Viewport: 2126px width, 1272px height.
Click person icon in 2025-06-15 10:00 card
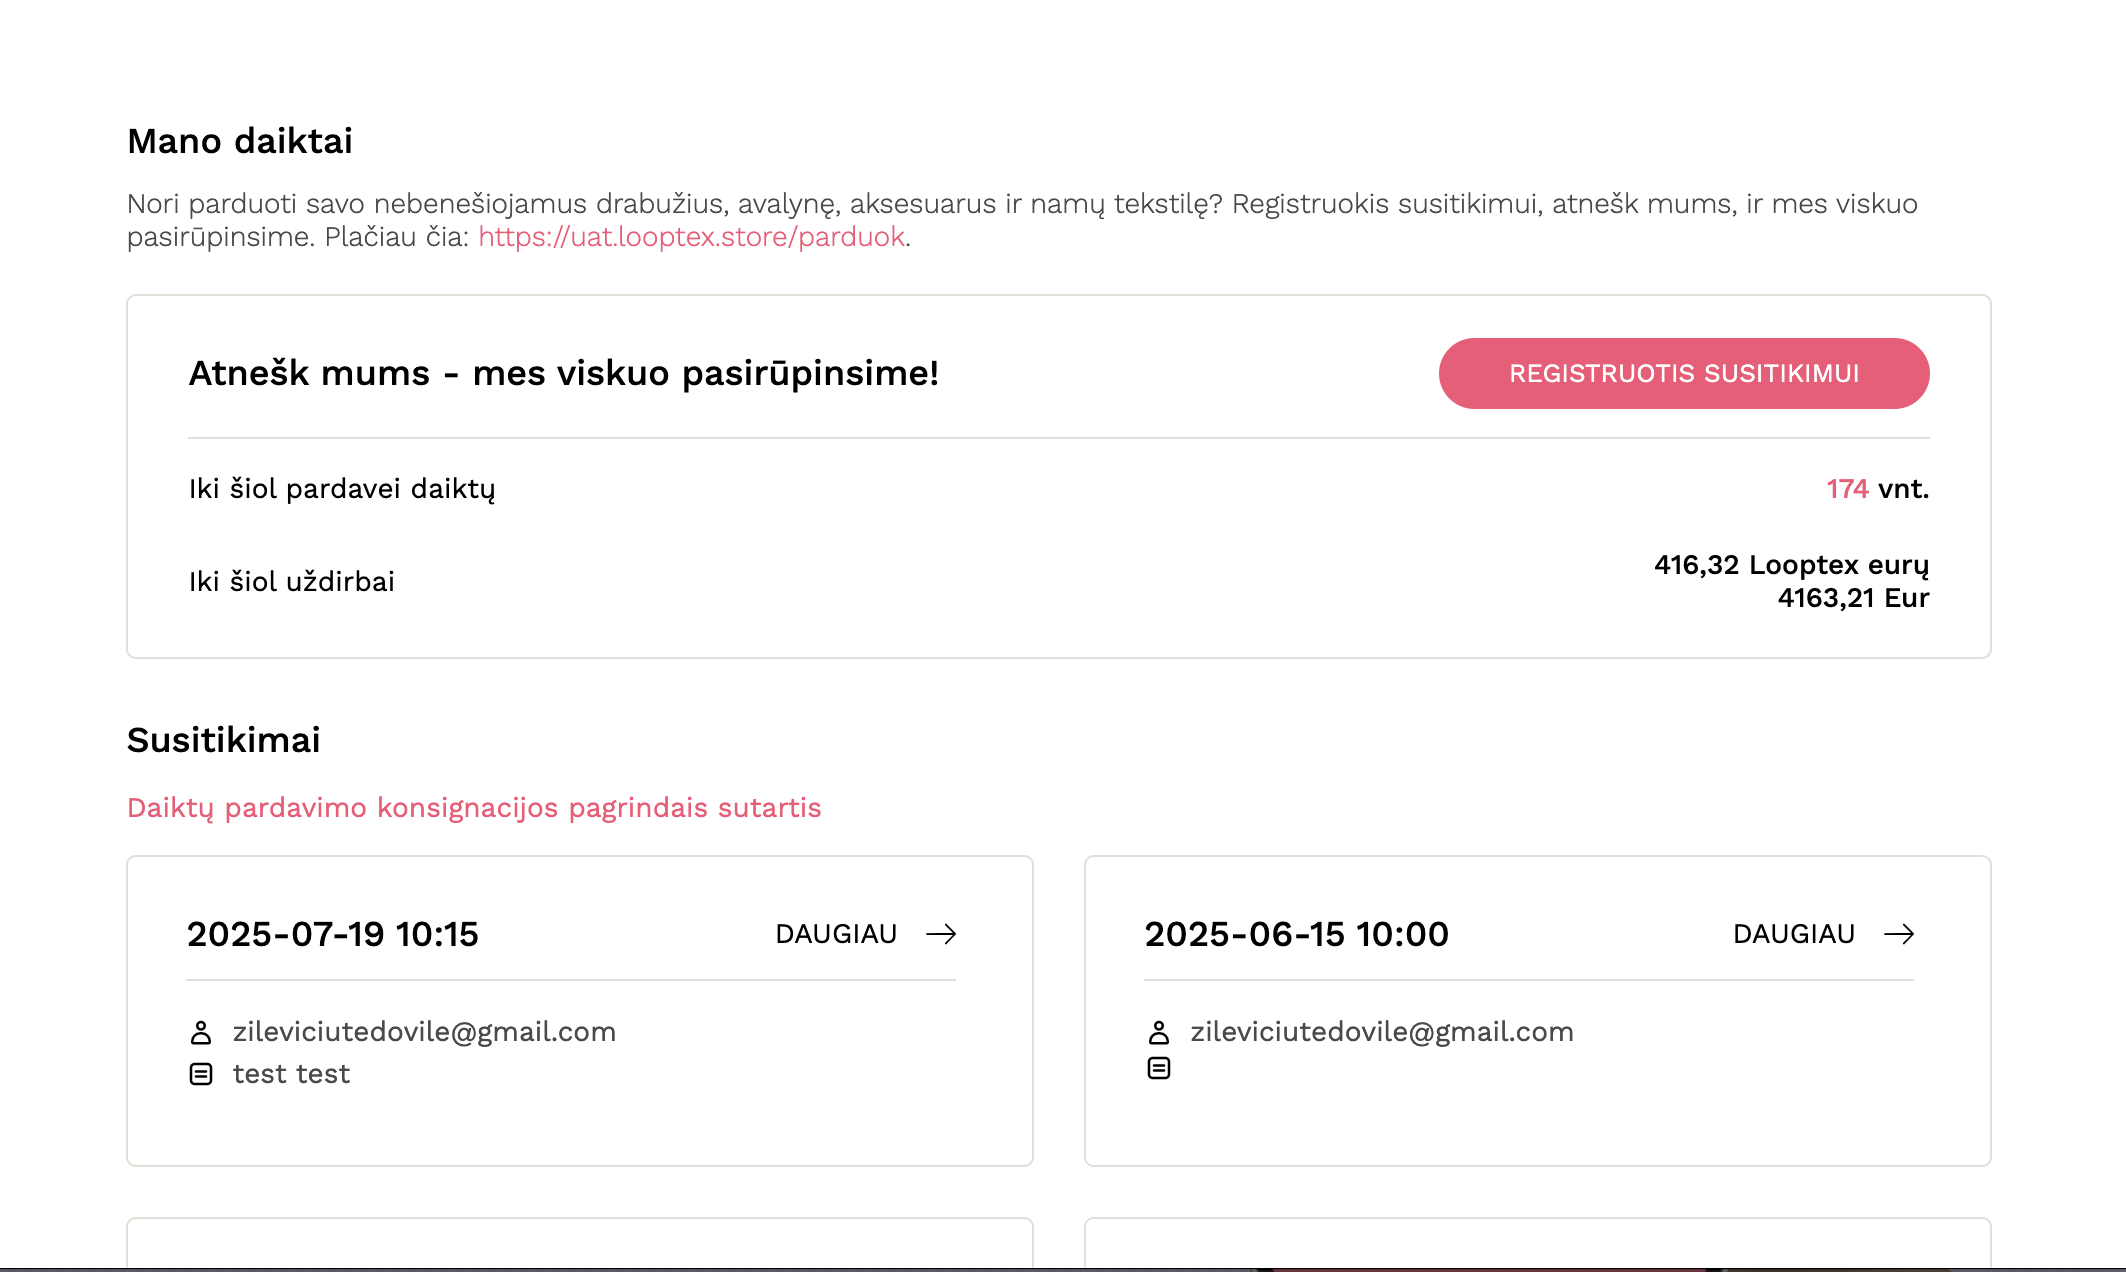(1159, 1032)
